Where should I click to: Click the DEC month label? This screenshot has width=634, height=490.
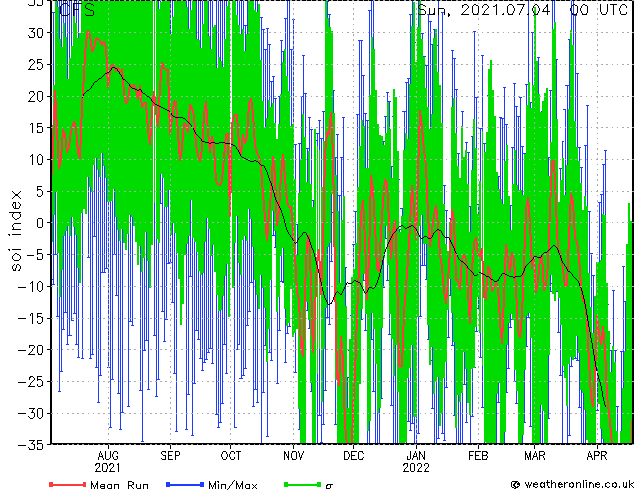354,456
